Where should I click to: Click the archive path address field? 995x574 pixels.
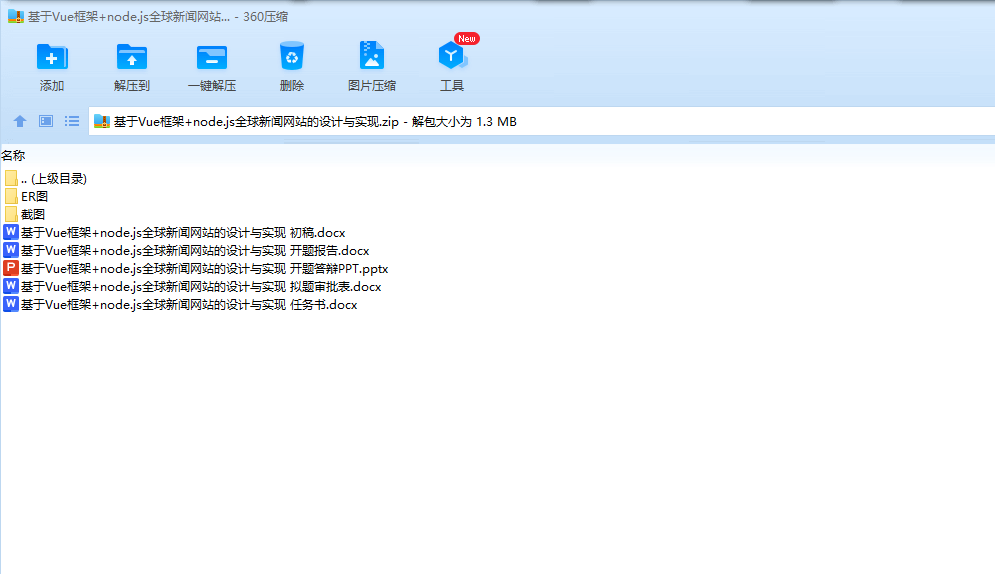541,121
